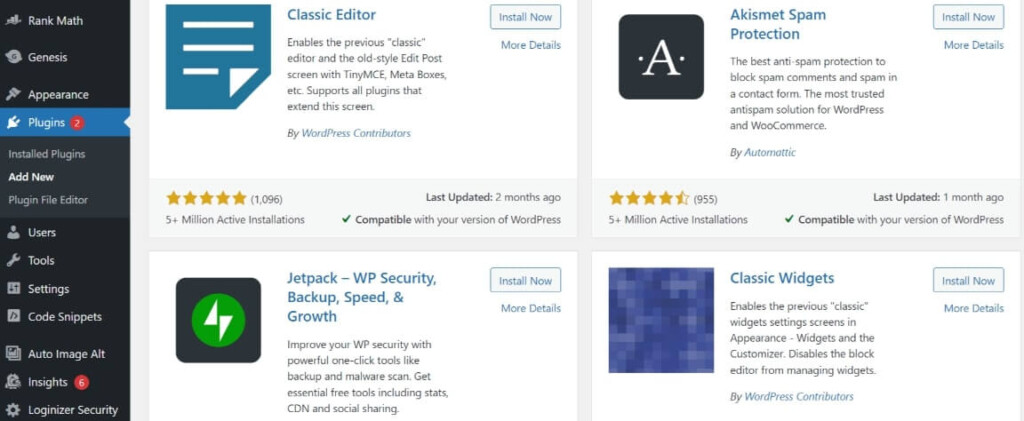Install the Akismet Spam Protection plugin

(x=968, y=17)
